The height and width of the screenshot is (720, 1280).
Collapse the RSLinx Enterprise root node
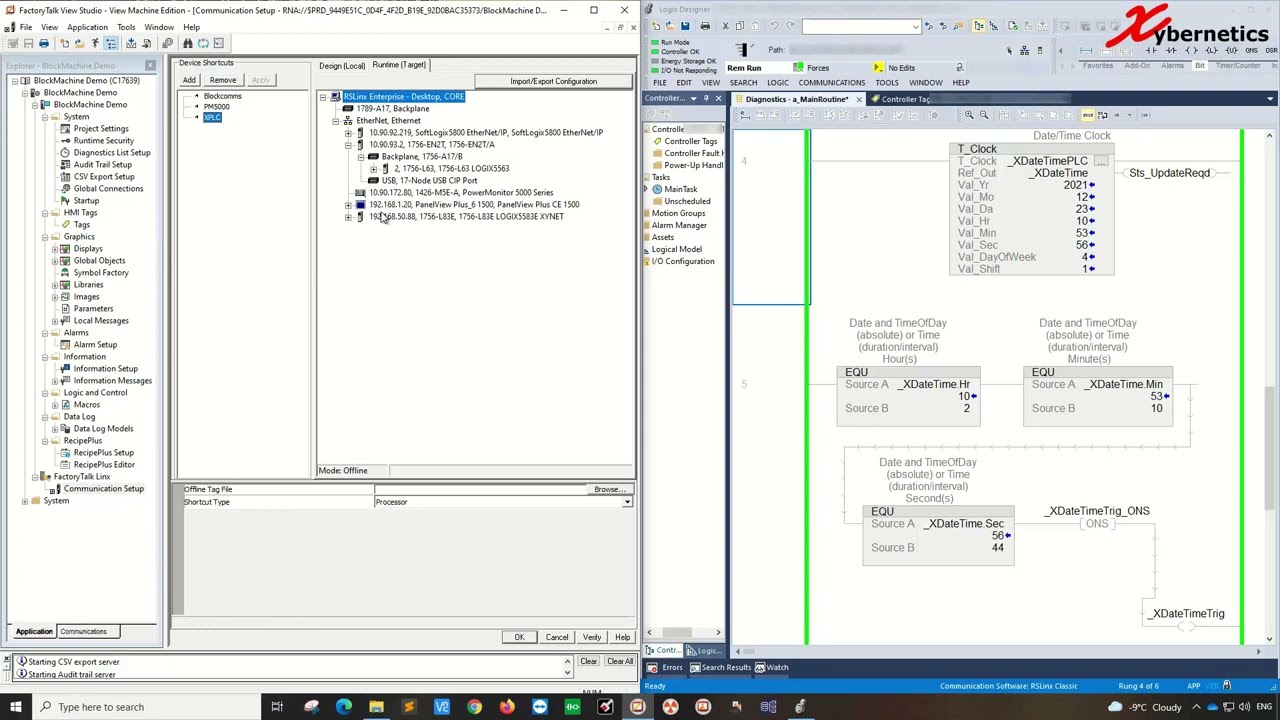(323, 97)
